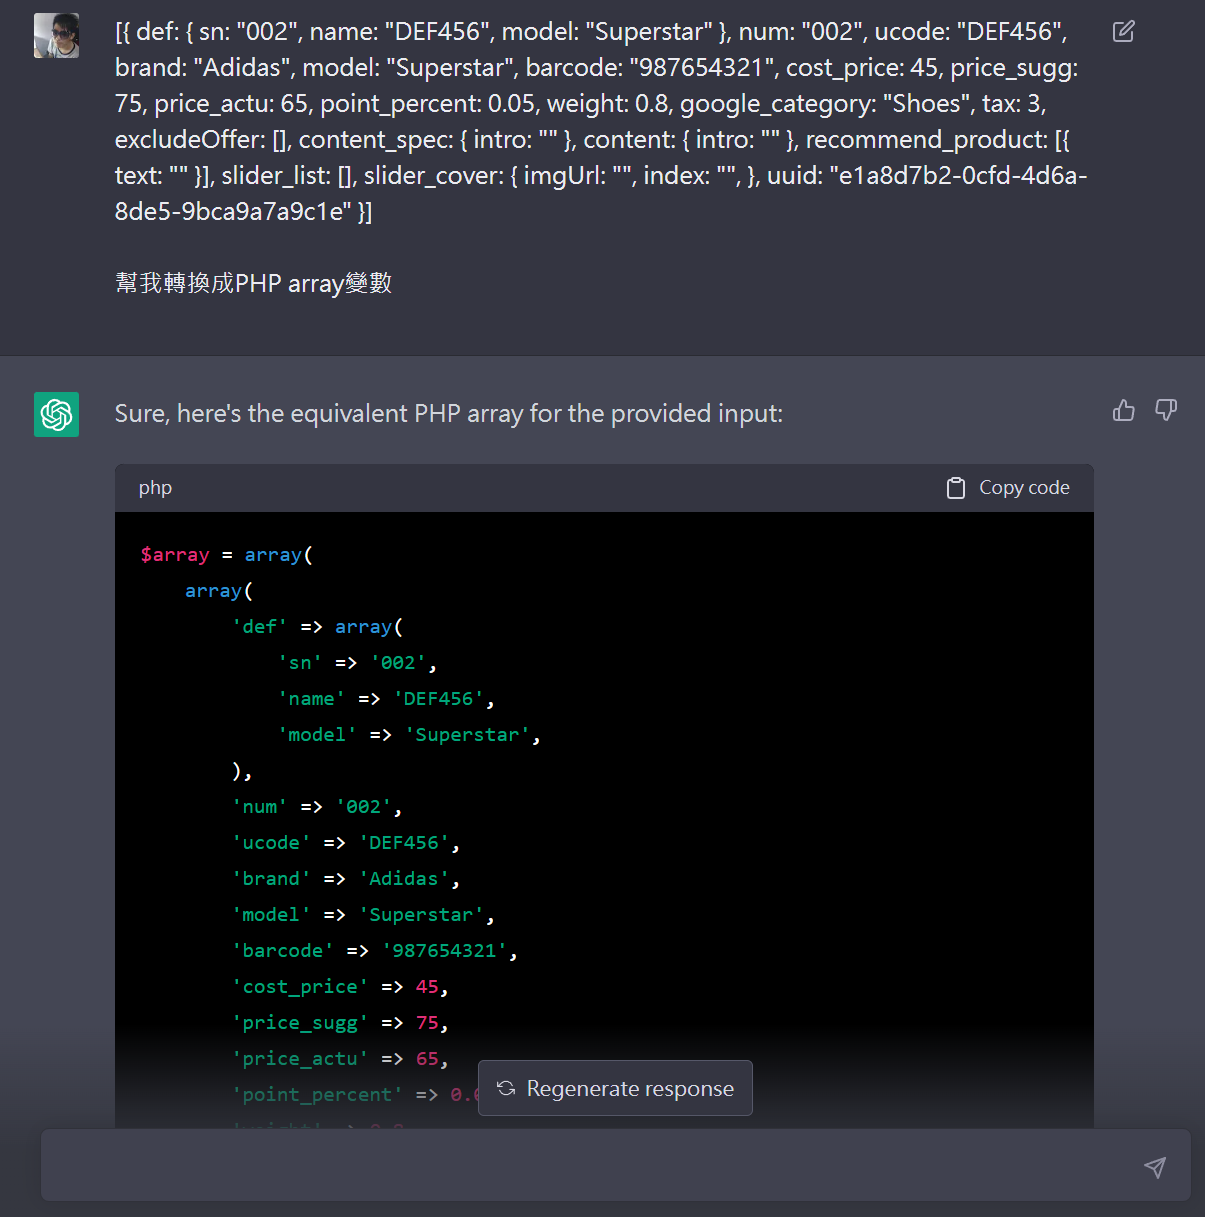Screen dimensions: 1205x1217
Task: Click the $array variable in code
Action: pos(175,555)
